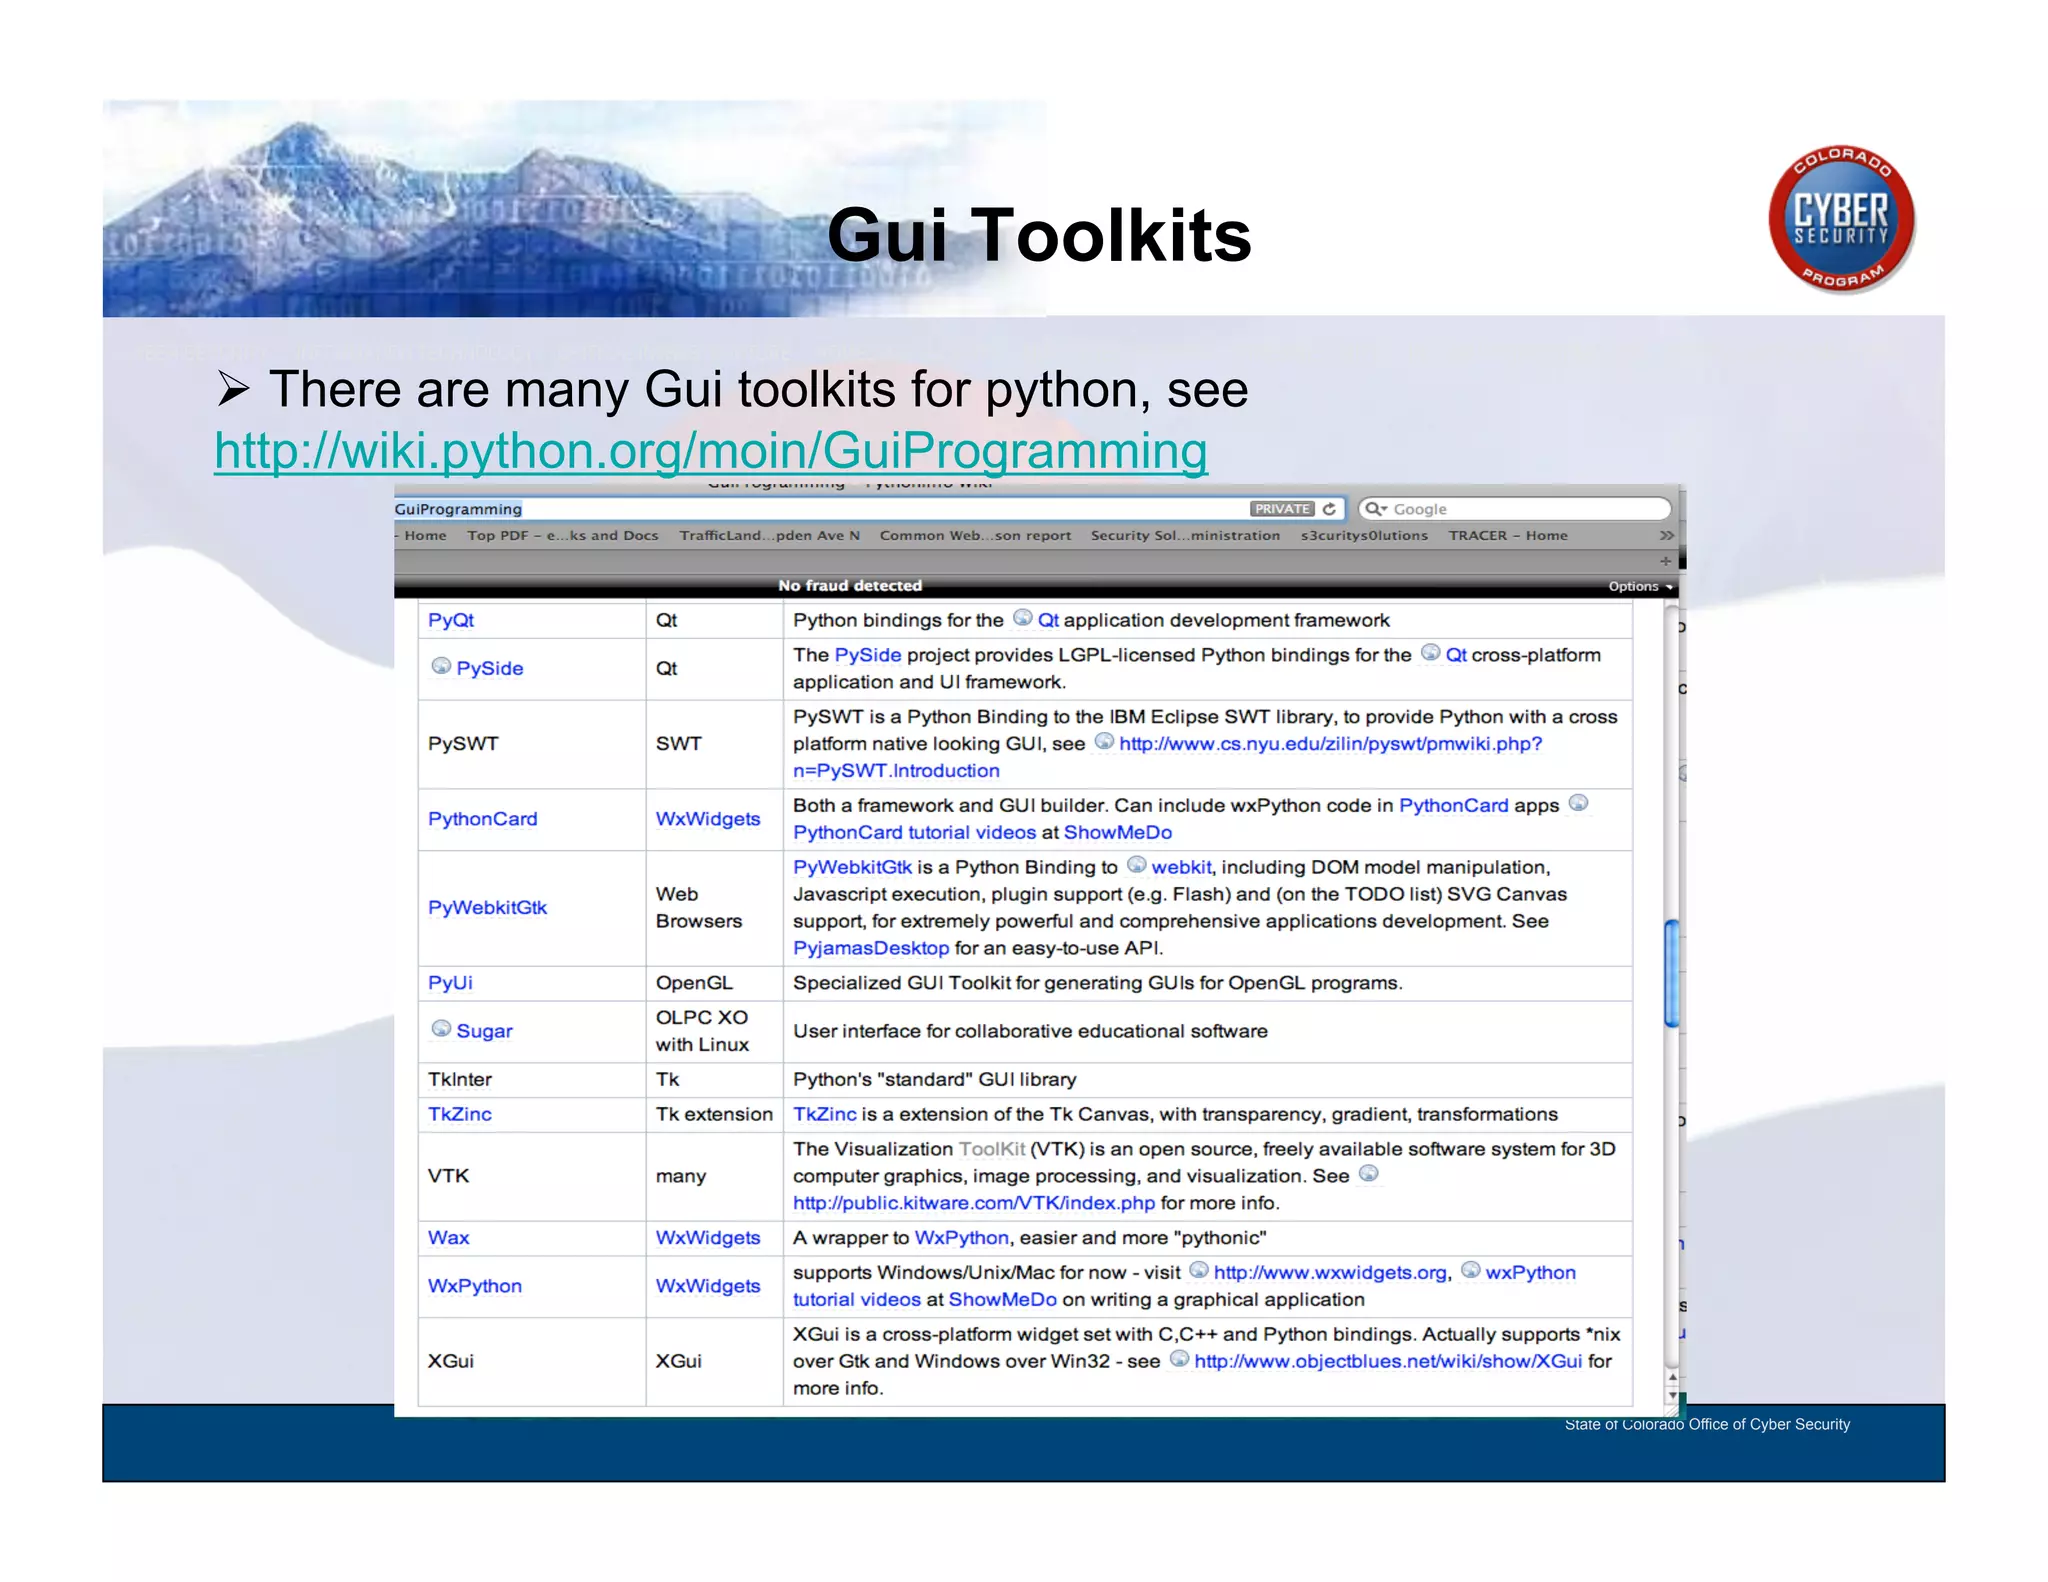
Task: Open WxWidgets link in Wax row
Action: [x=708, y=1238]
